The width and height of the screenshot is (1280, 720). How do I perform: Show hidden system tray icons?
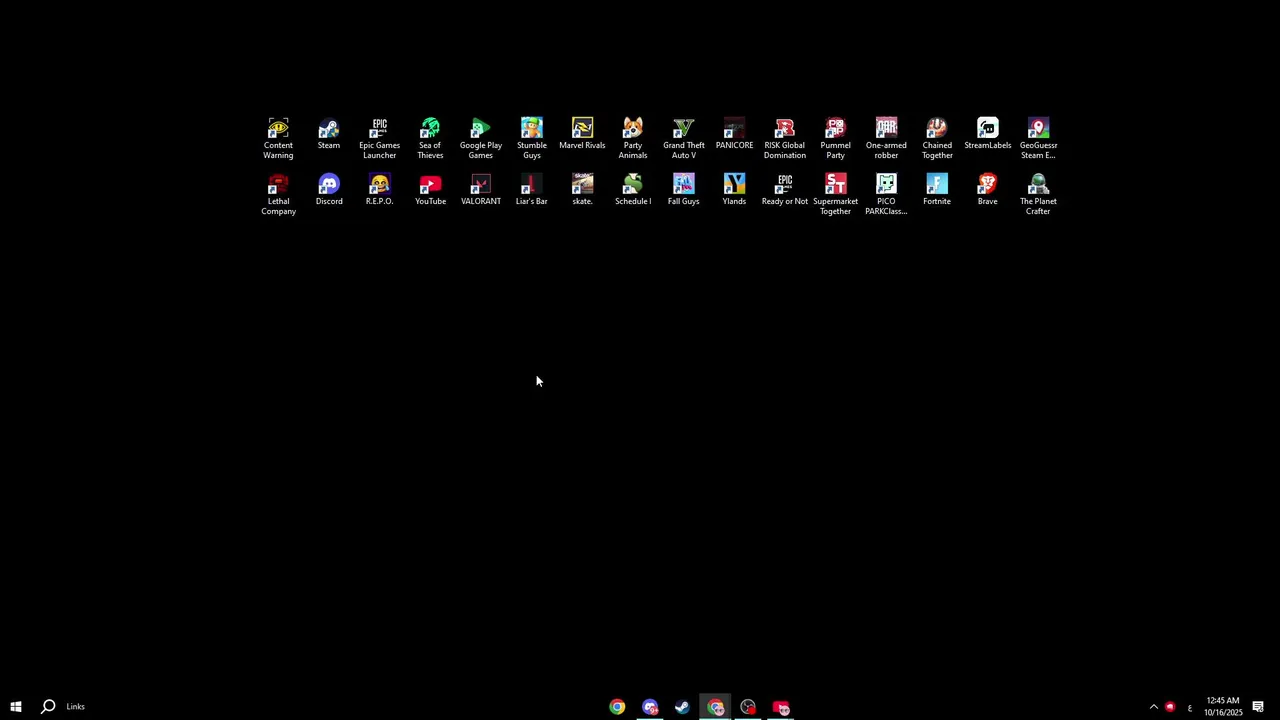[1153, 707]
